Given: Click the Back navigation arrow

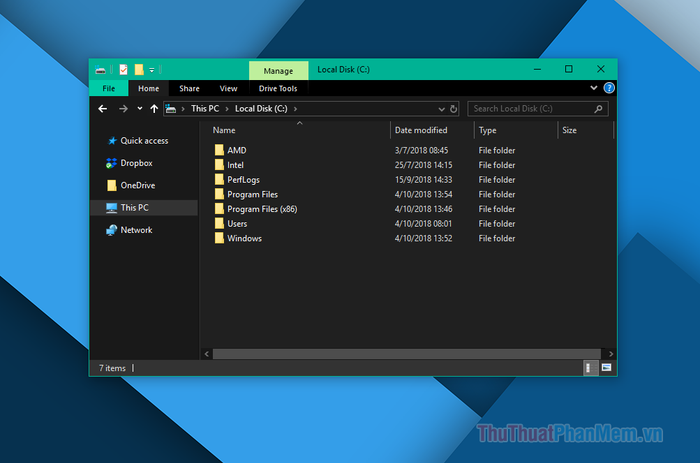Looking at the screenshot, I should [103, 108].
